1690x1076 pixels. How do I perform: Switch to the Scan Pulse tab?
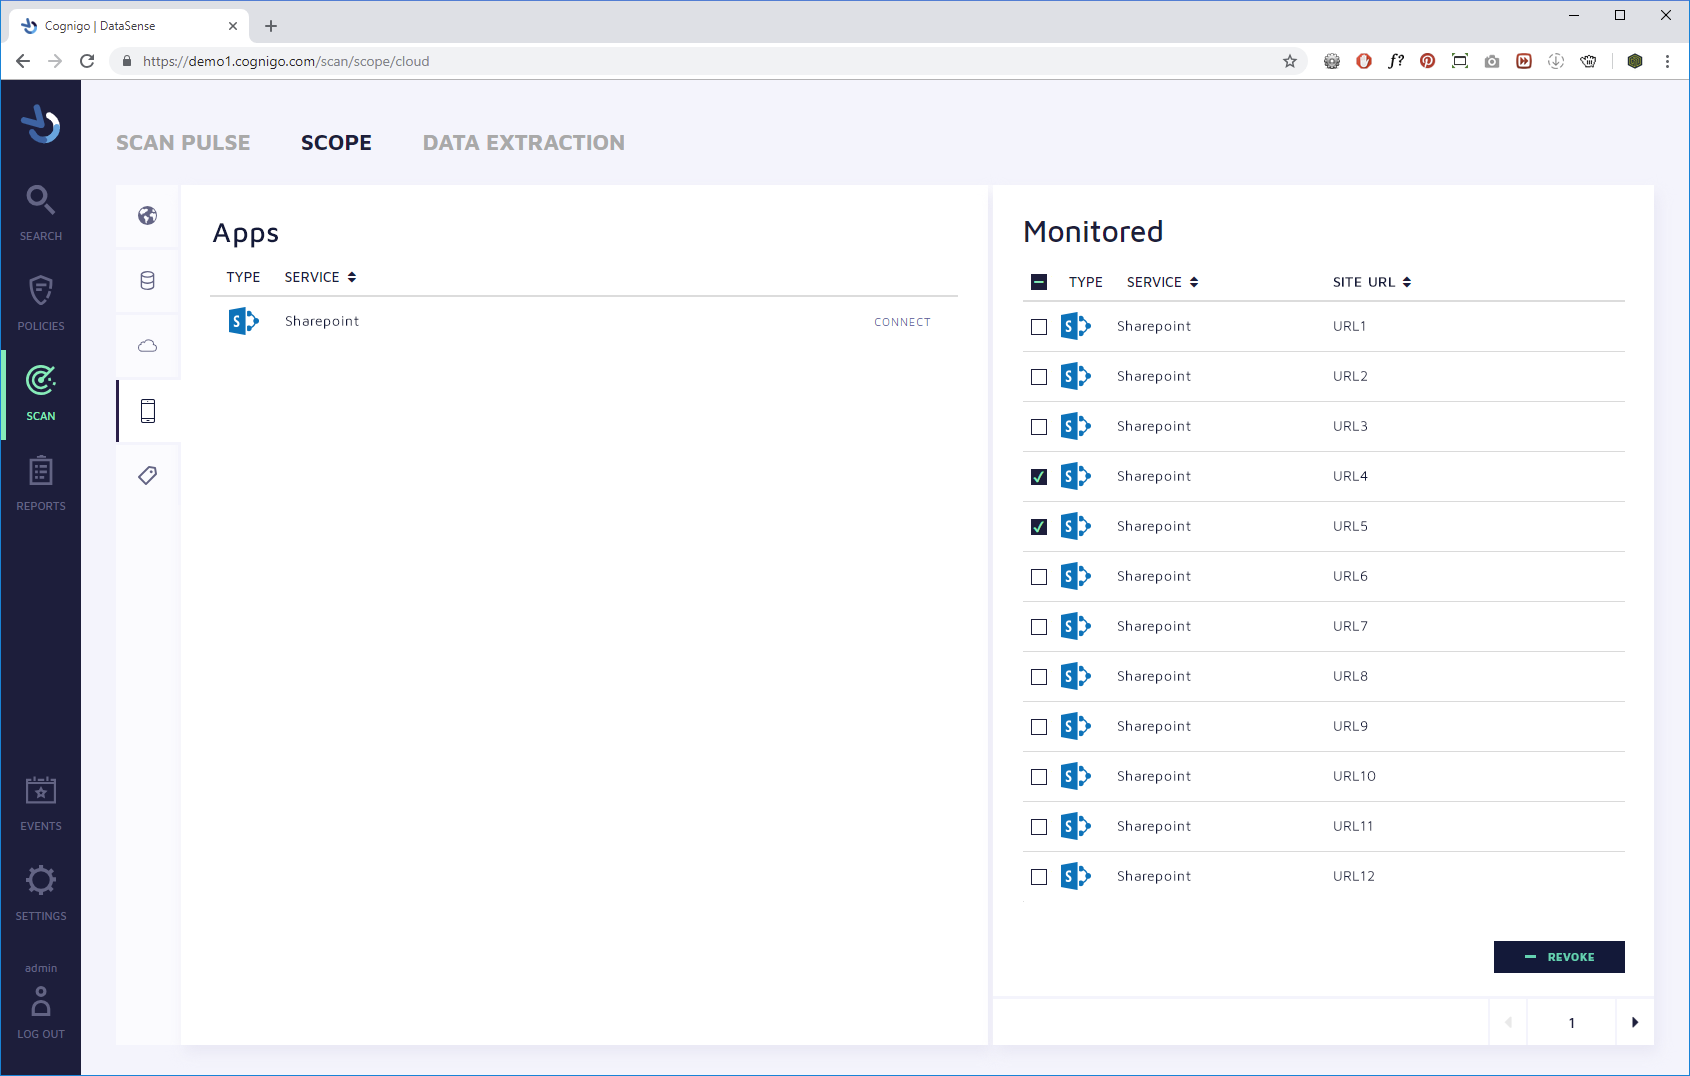click(183, 143)
